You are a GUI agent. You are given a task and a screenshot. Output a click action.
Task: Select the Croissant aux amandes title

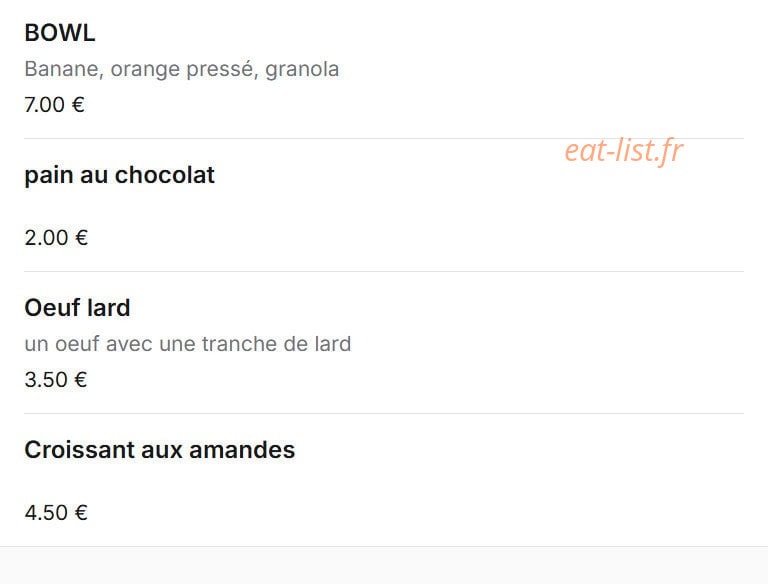click(x=160, y=450)
